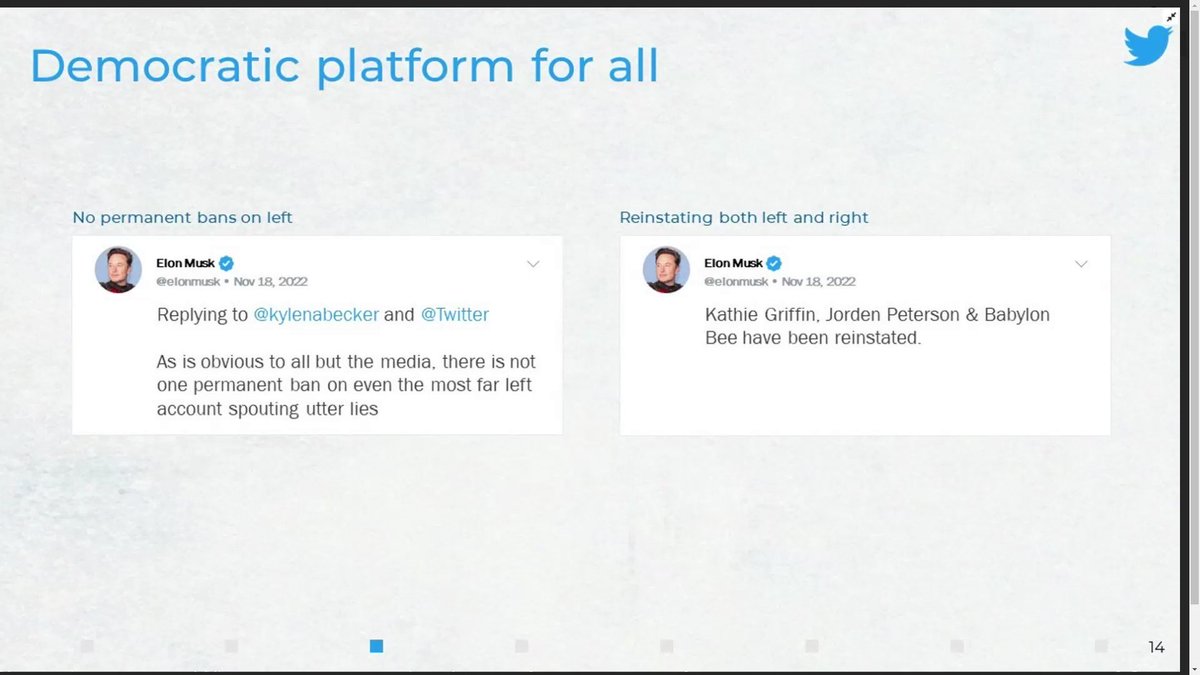
Task: Click the slide title Democratic platform for all
Action: pos(344,65)
